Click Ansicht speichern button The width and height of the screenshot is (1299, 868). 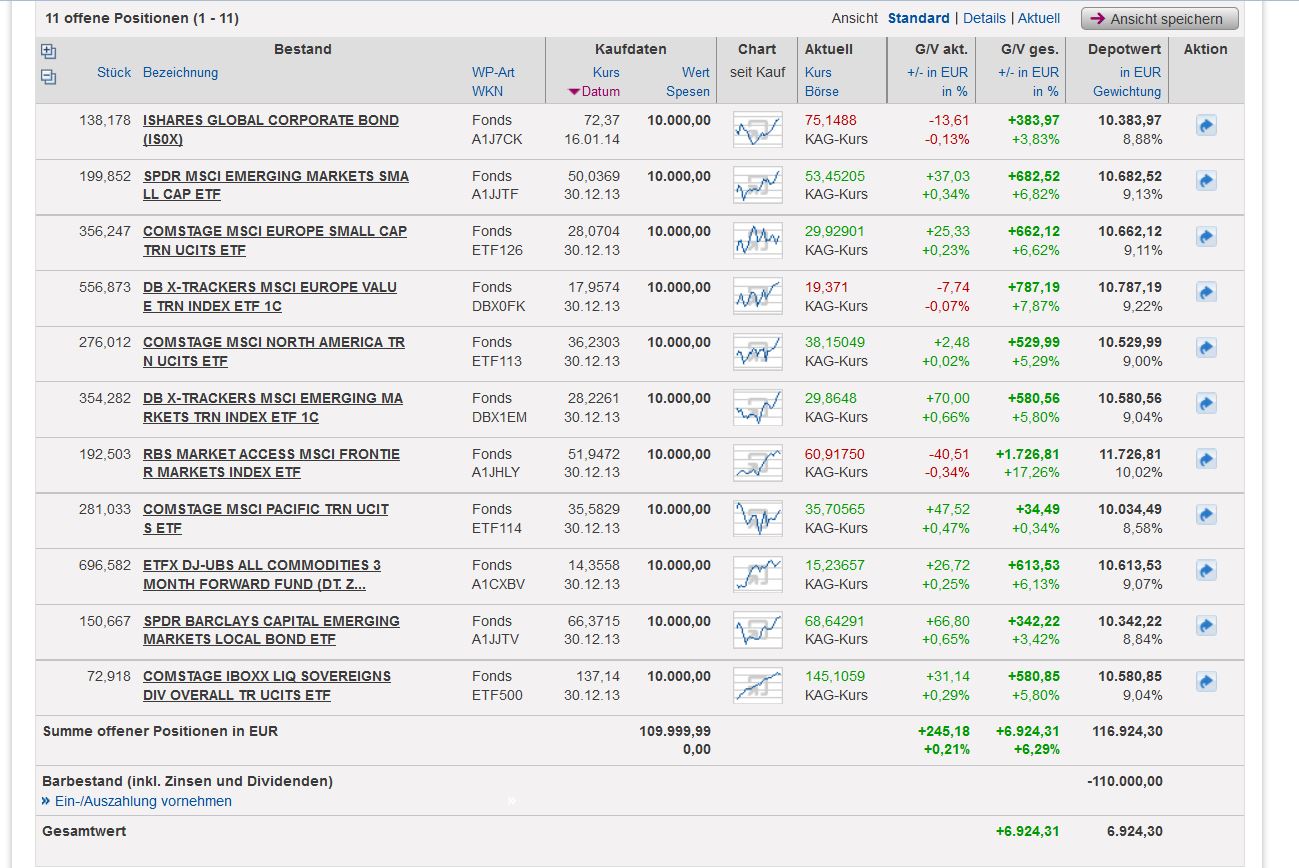point(1159,19)
